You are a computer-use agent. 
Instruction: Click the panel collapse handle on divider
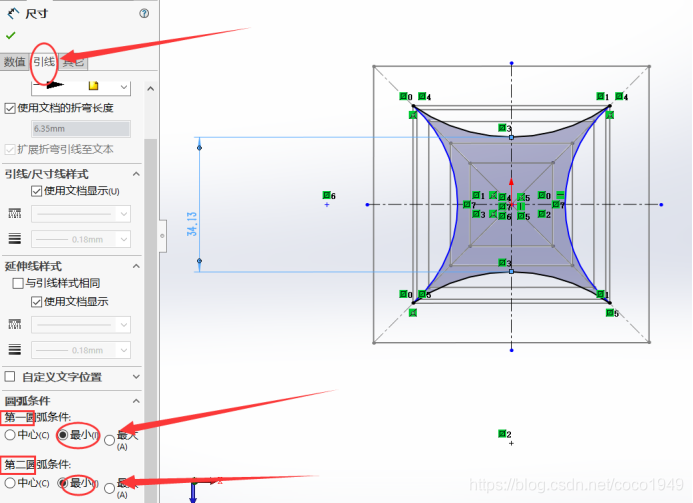(162, 236)
